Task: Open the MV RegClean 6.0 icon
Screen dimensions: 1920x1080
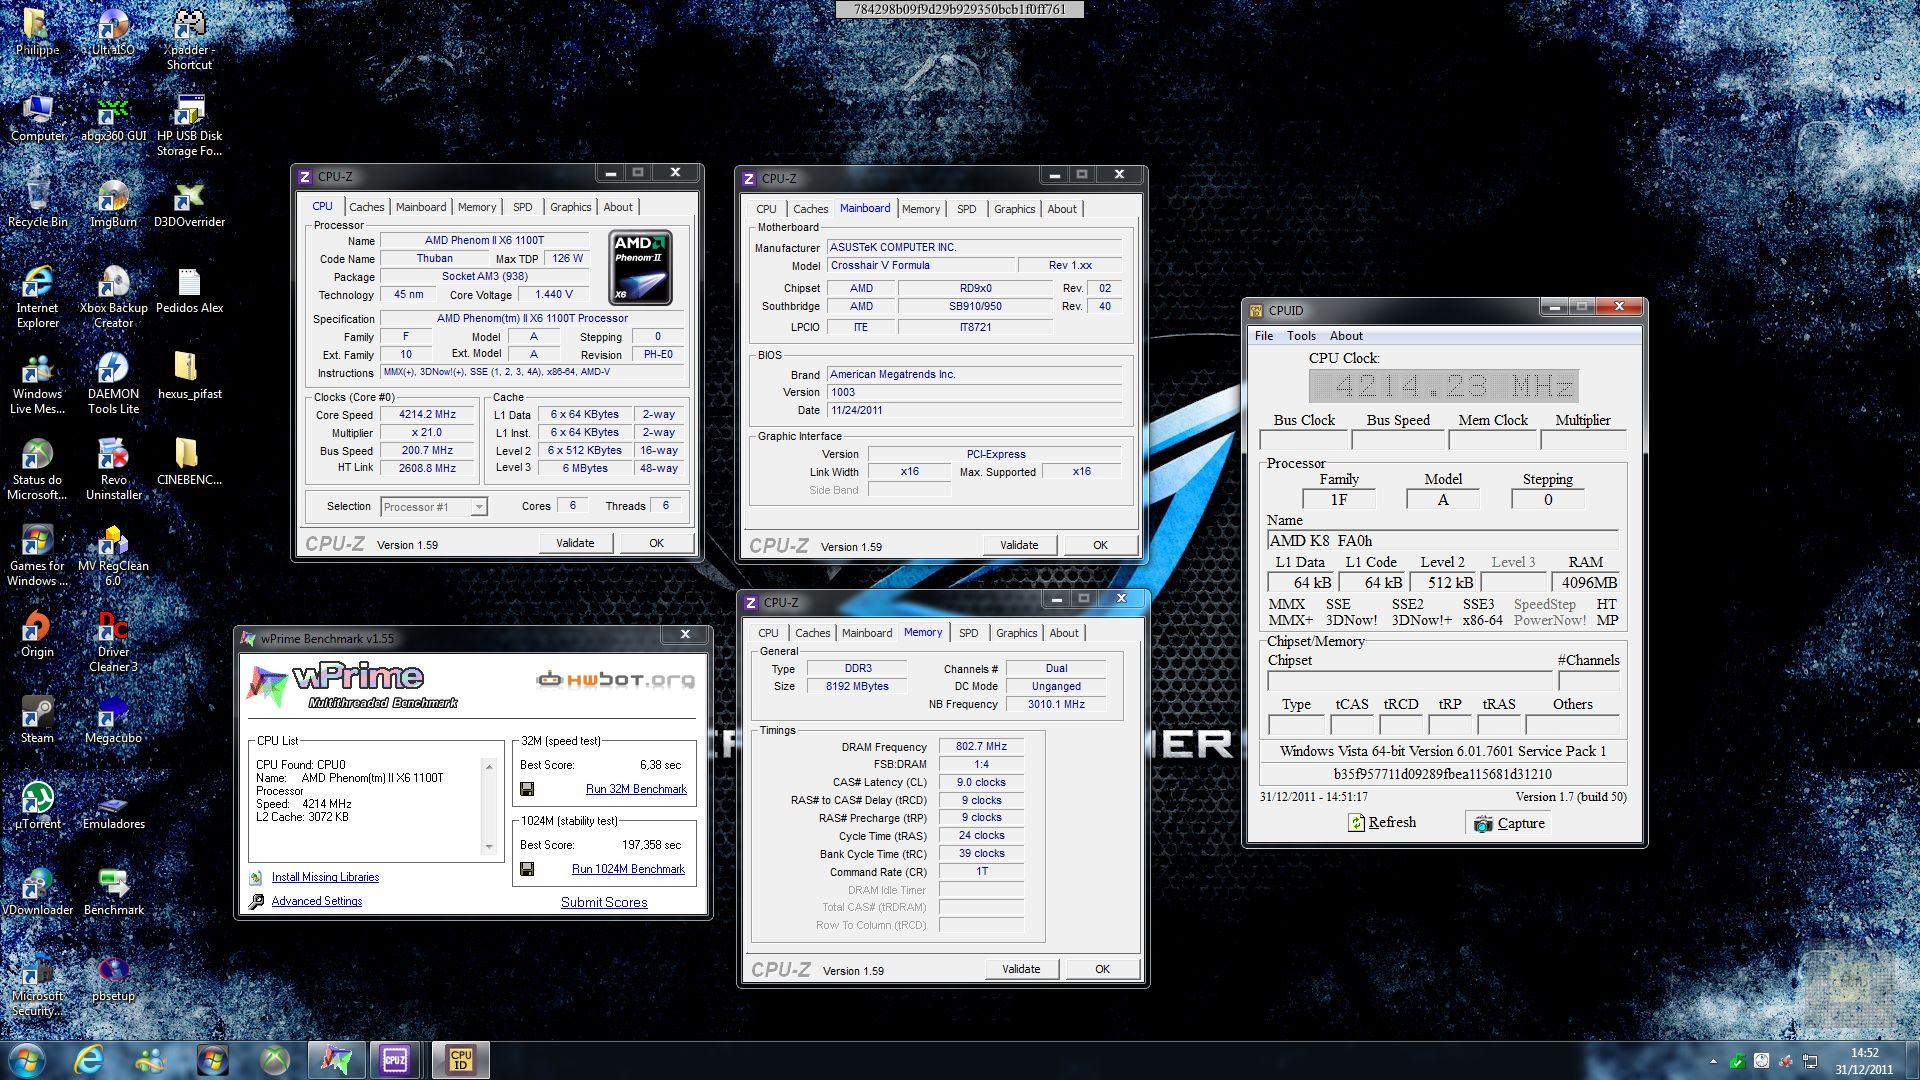Action: tap(113, 556)
